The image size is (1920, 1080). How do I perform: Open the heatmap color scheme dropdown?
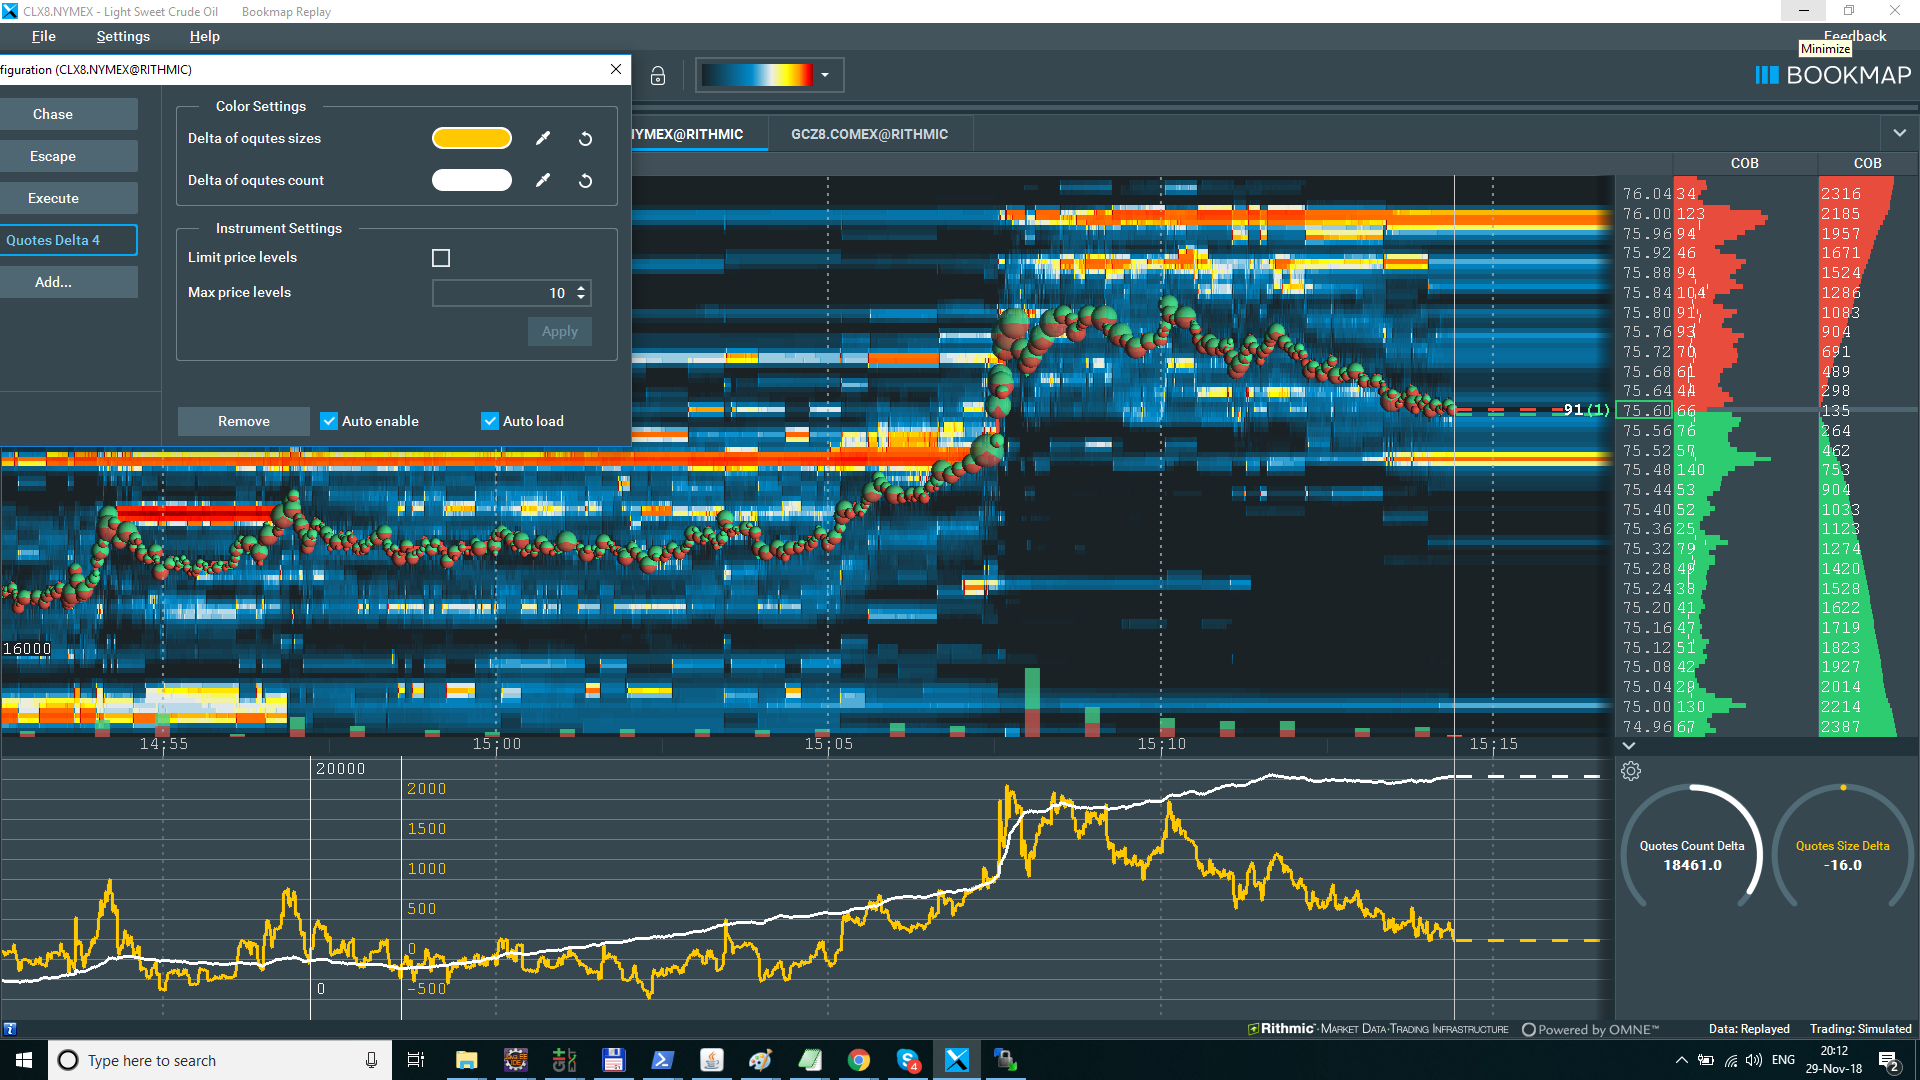825,75
